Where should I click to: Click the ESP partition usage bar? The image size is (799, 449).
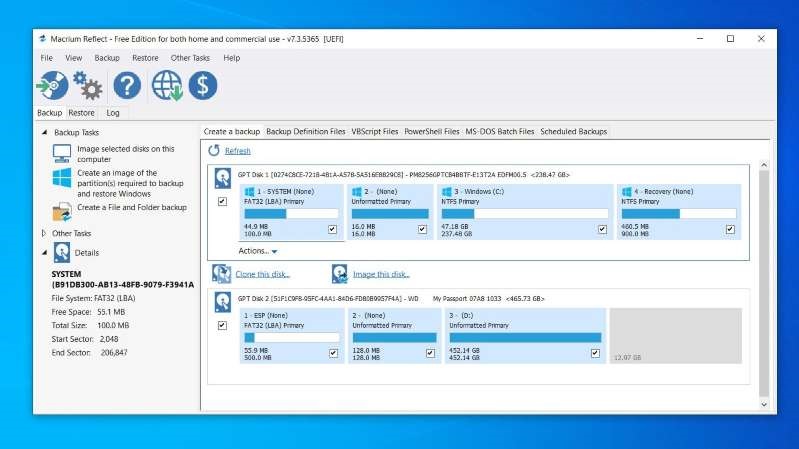pos(291,337)
